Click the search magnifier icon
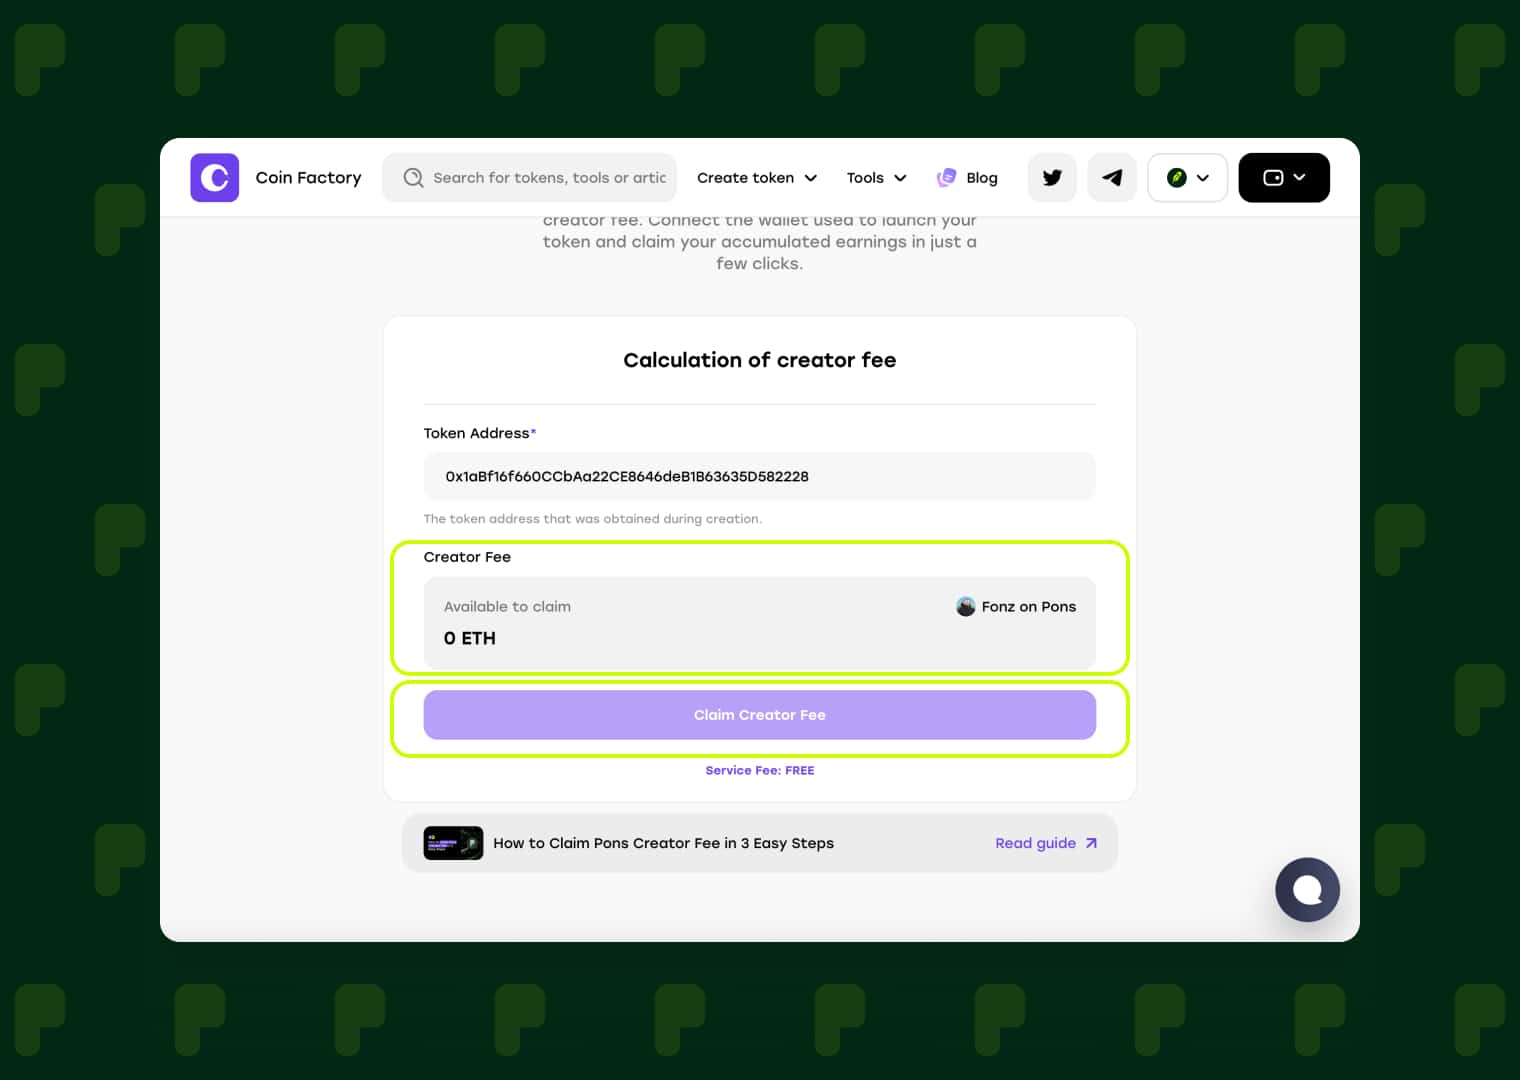Image resolution: width=1520 pixels, height=1080 pixels. pyautogui.click(x=413, y=178)
